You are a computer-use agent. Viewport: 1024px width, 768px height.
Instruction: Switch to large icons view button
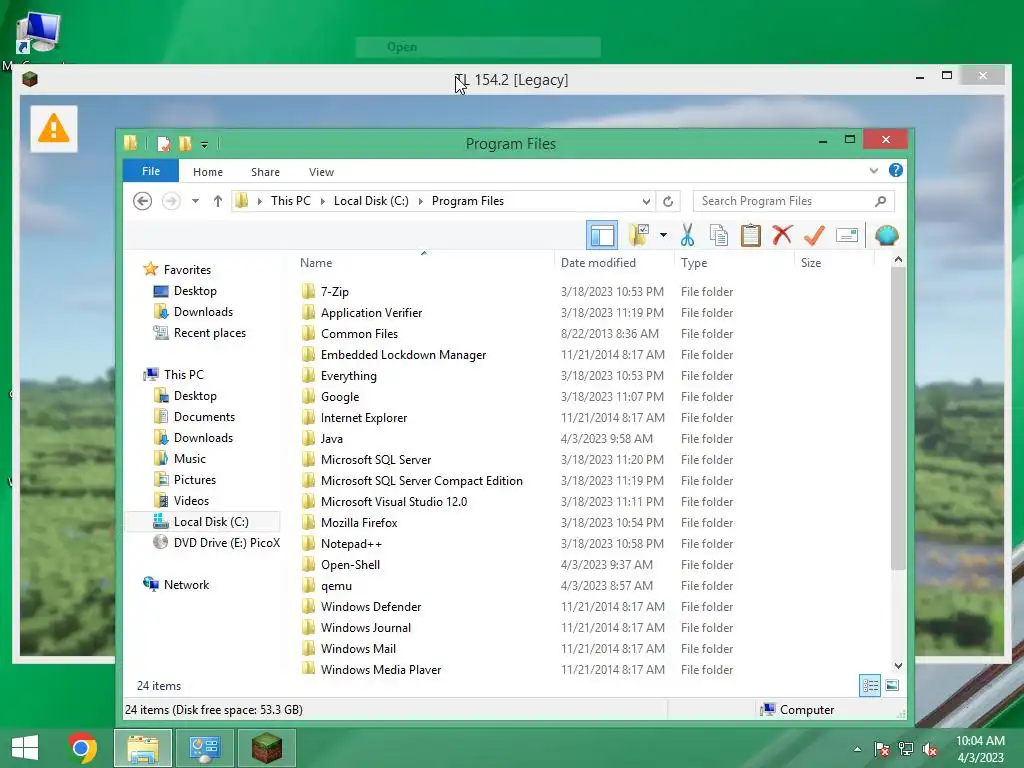pyautogui.click(x=892, y=685)
